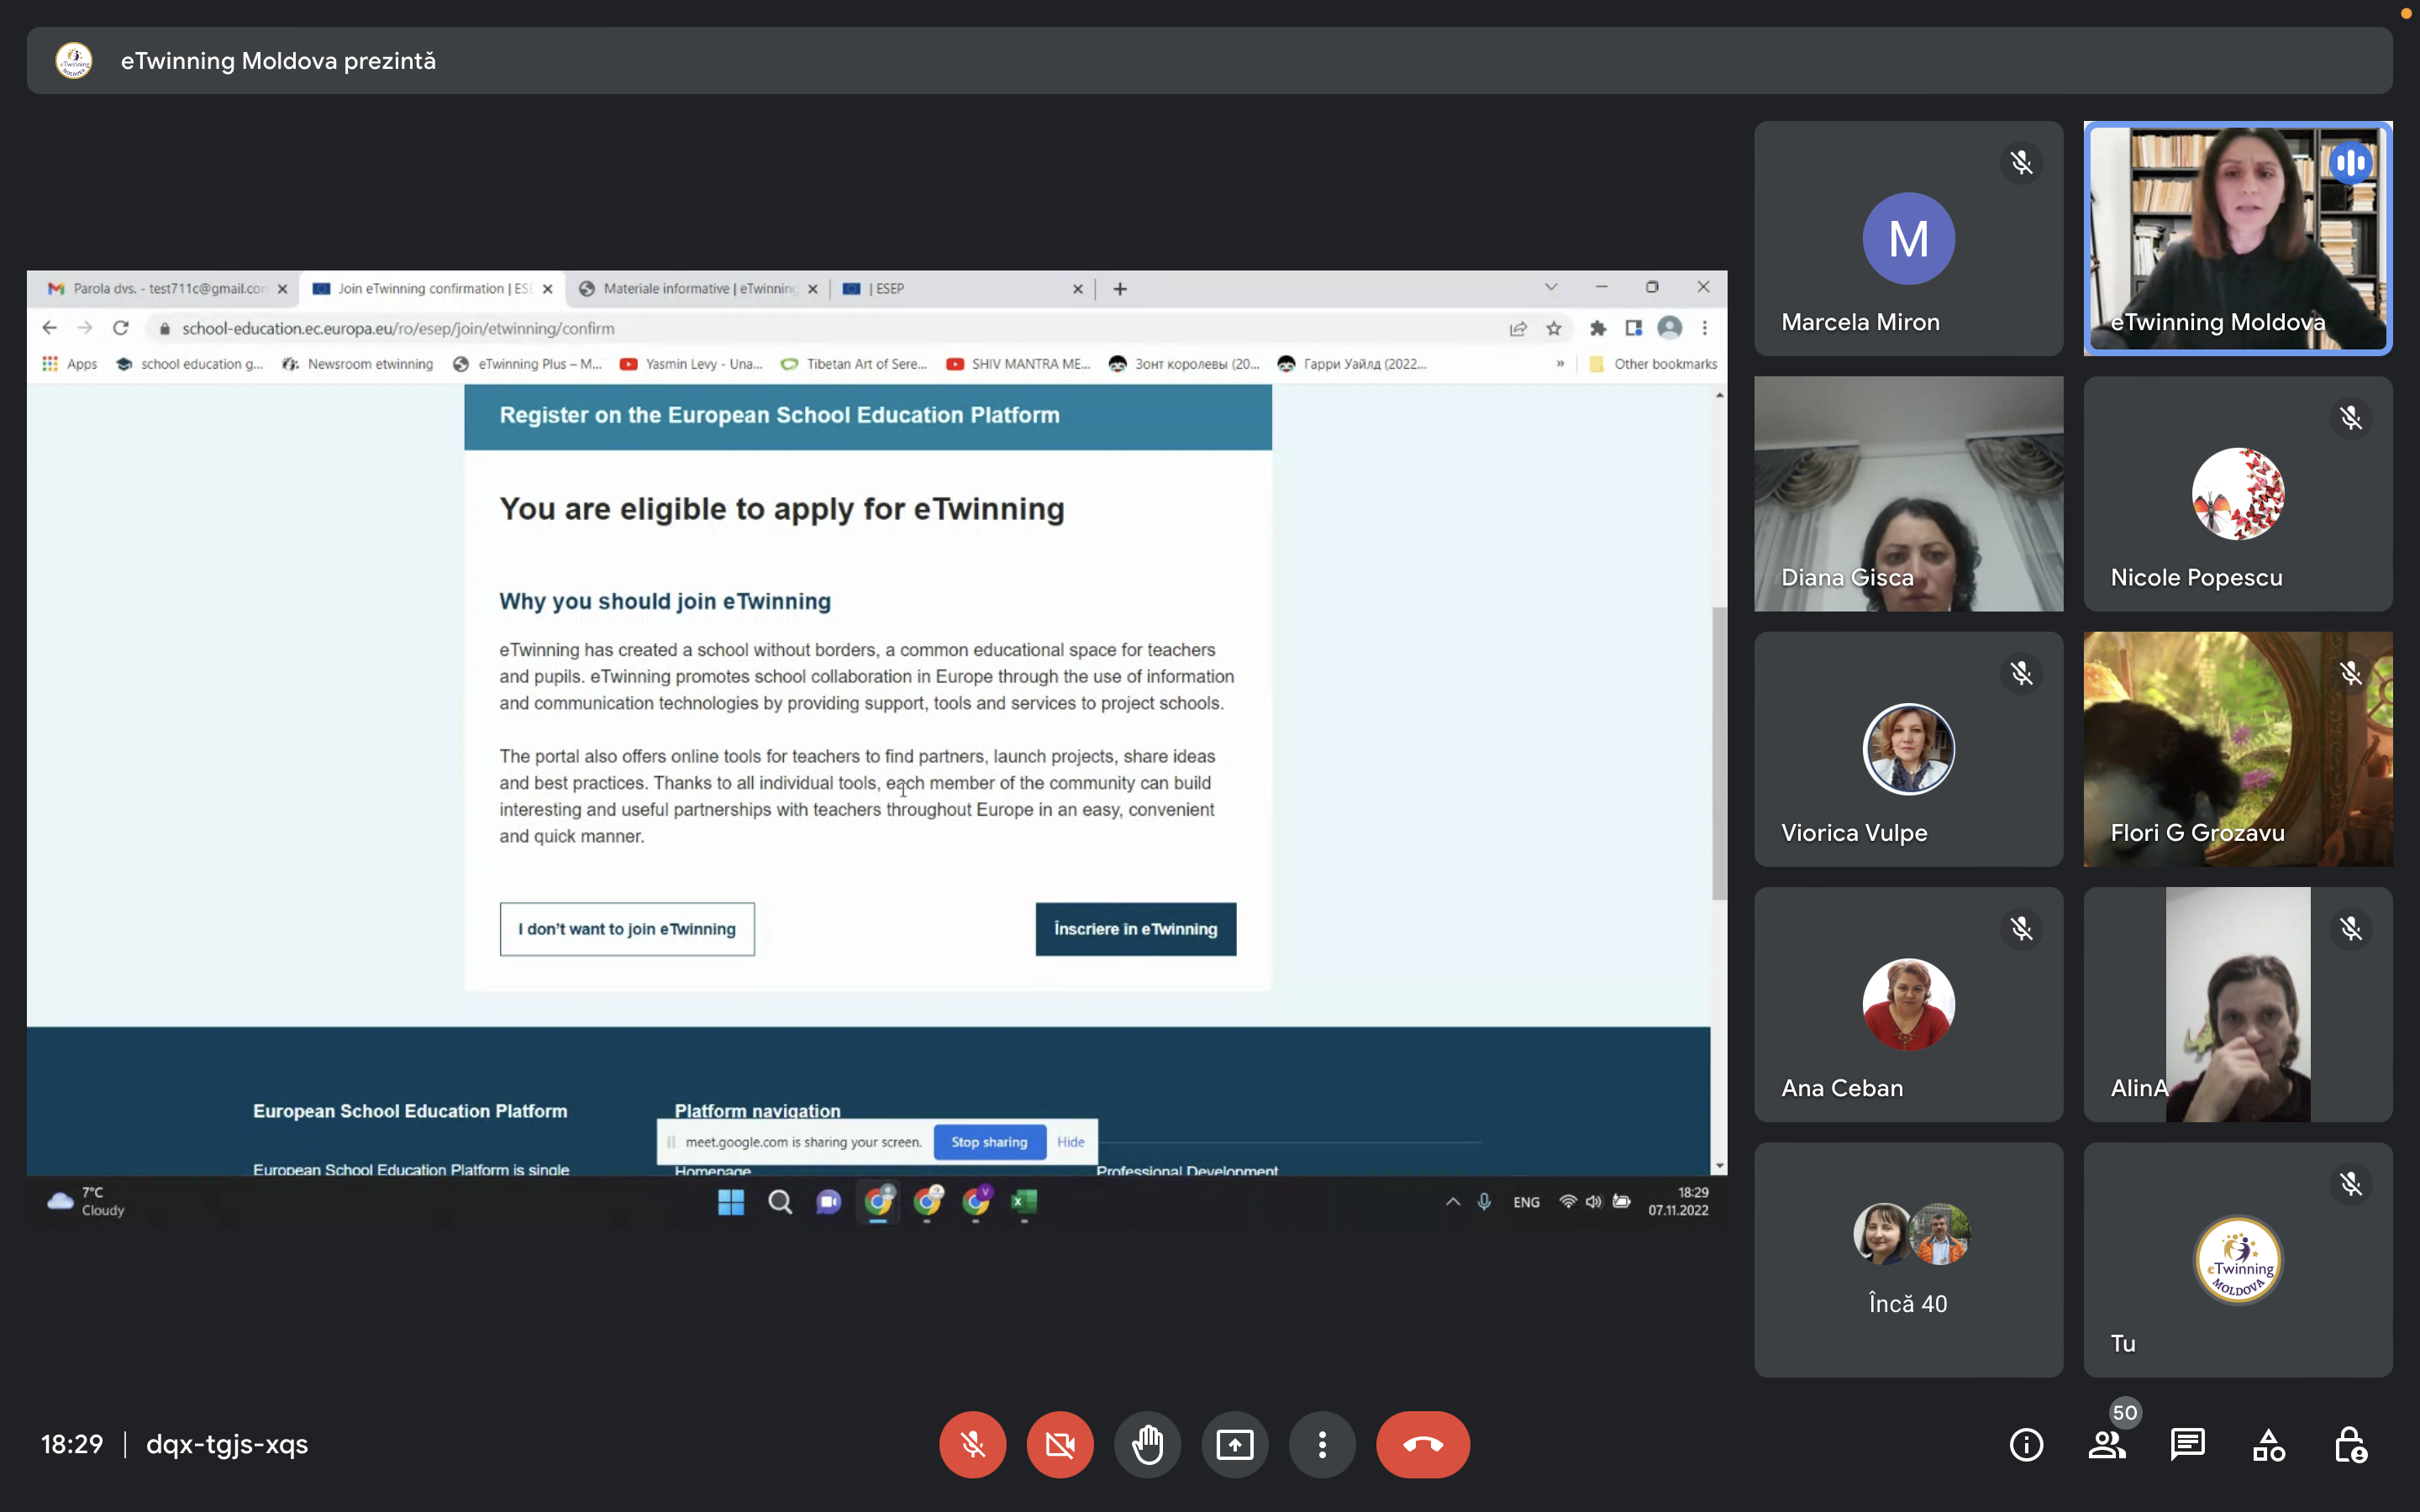Open the weather widget 7°C Cloudy
The image size is (2420, 1512).
pyautogui.click(x=87, y=1201)
